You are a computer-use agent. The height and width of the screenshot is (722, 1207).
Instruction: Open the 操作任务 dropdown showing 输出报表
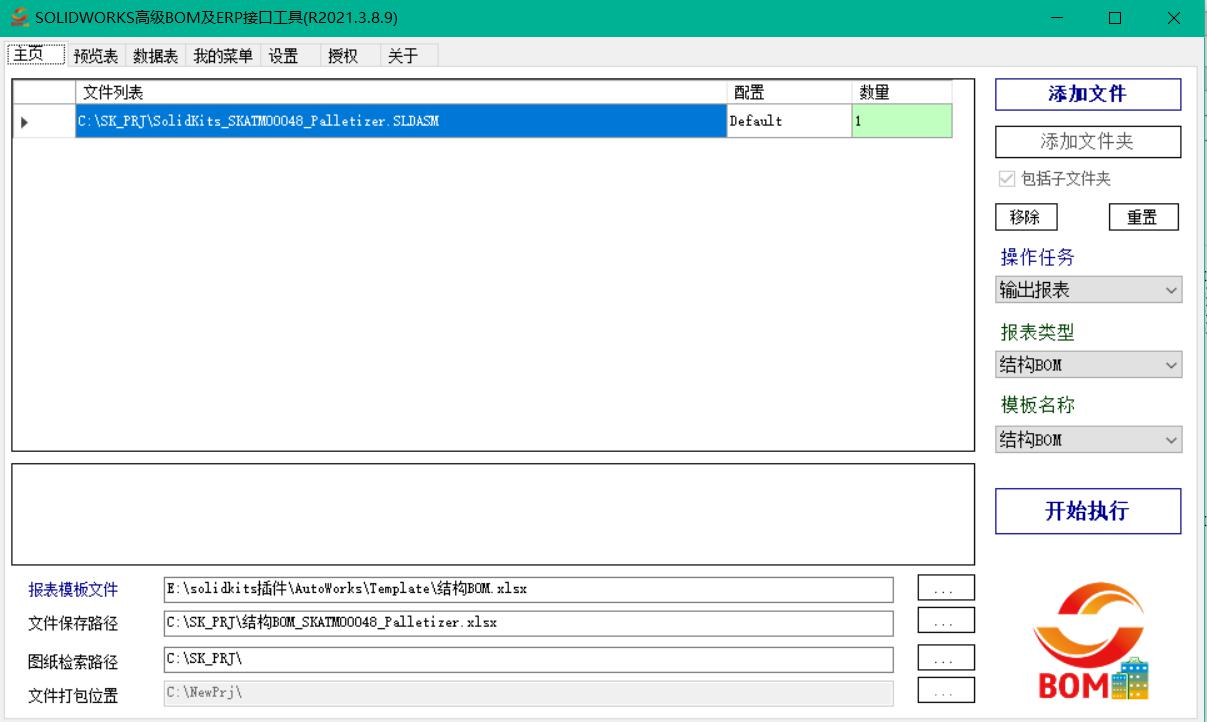coord(1088,290)
